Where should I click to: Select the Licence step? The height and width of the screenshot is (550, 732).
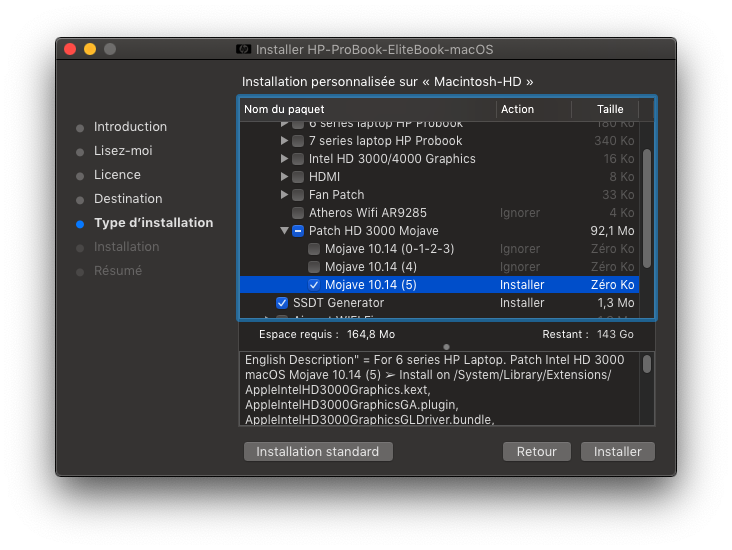click(x=117, y=175)
